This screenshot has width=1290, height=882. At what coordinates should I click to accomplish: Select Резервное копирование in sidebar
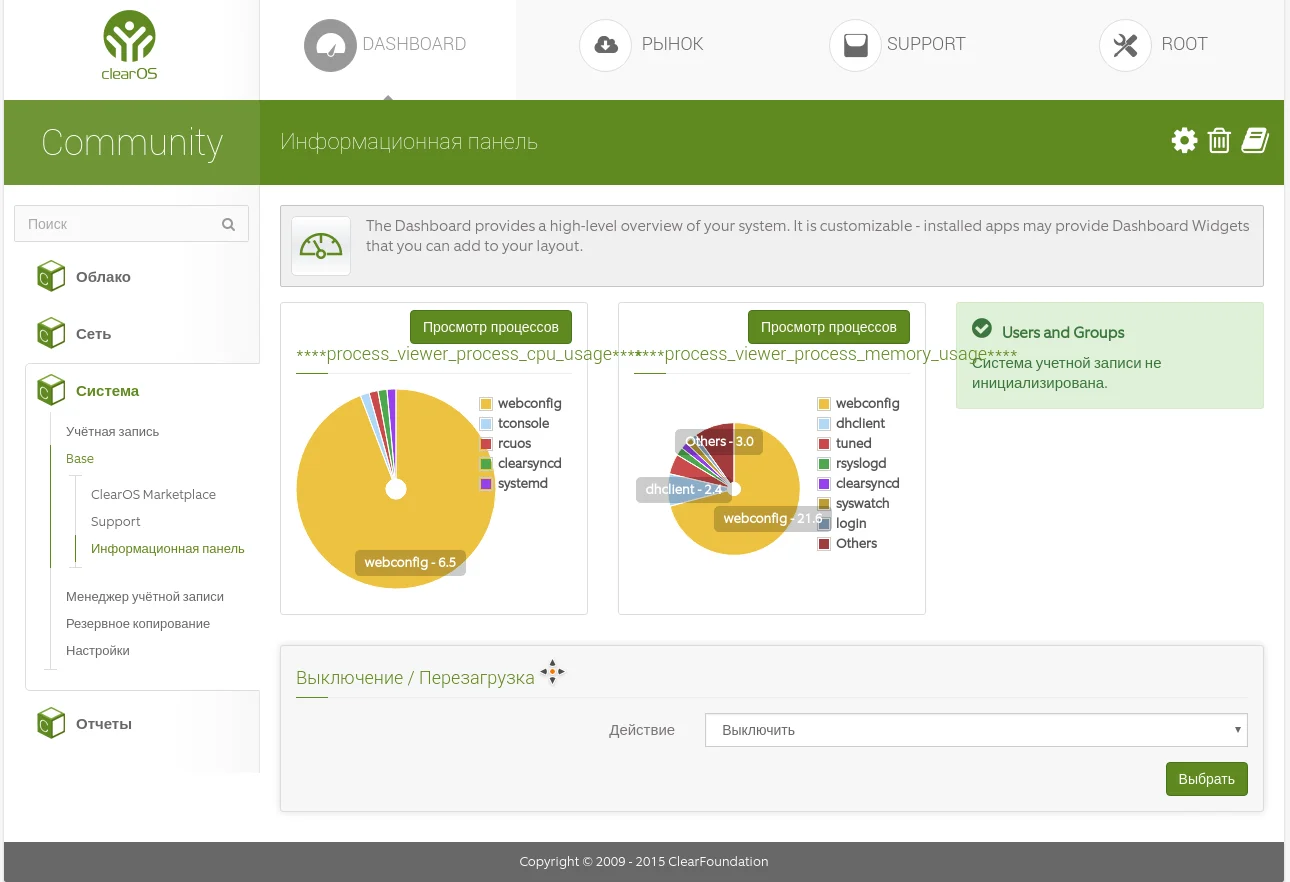click(138, 623)
